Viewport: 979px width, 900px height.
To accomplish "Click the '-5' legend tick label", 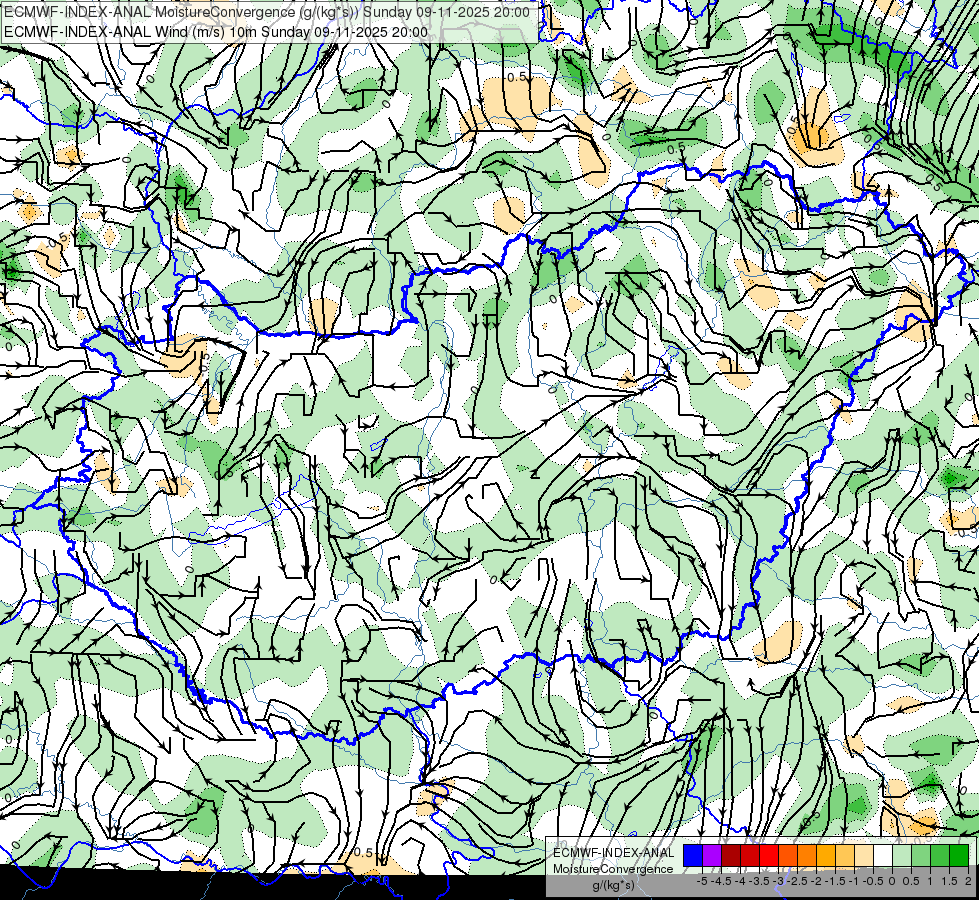I will (702, 881).
